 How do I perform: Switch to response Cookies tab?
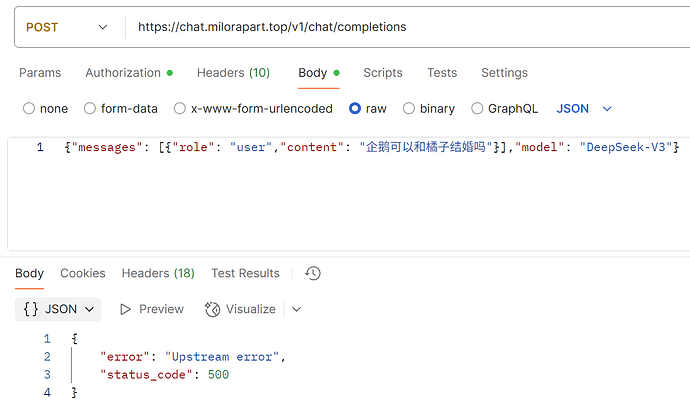point(83,273)
